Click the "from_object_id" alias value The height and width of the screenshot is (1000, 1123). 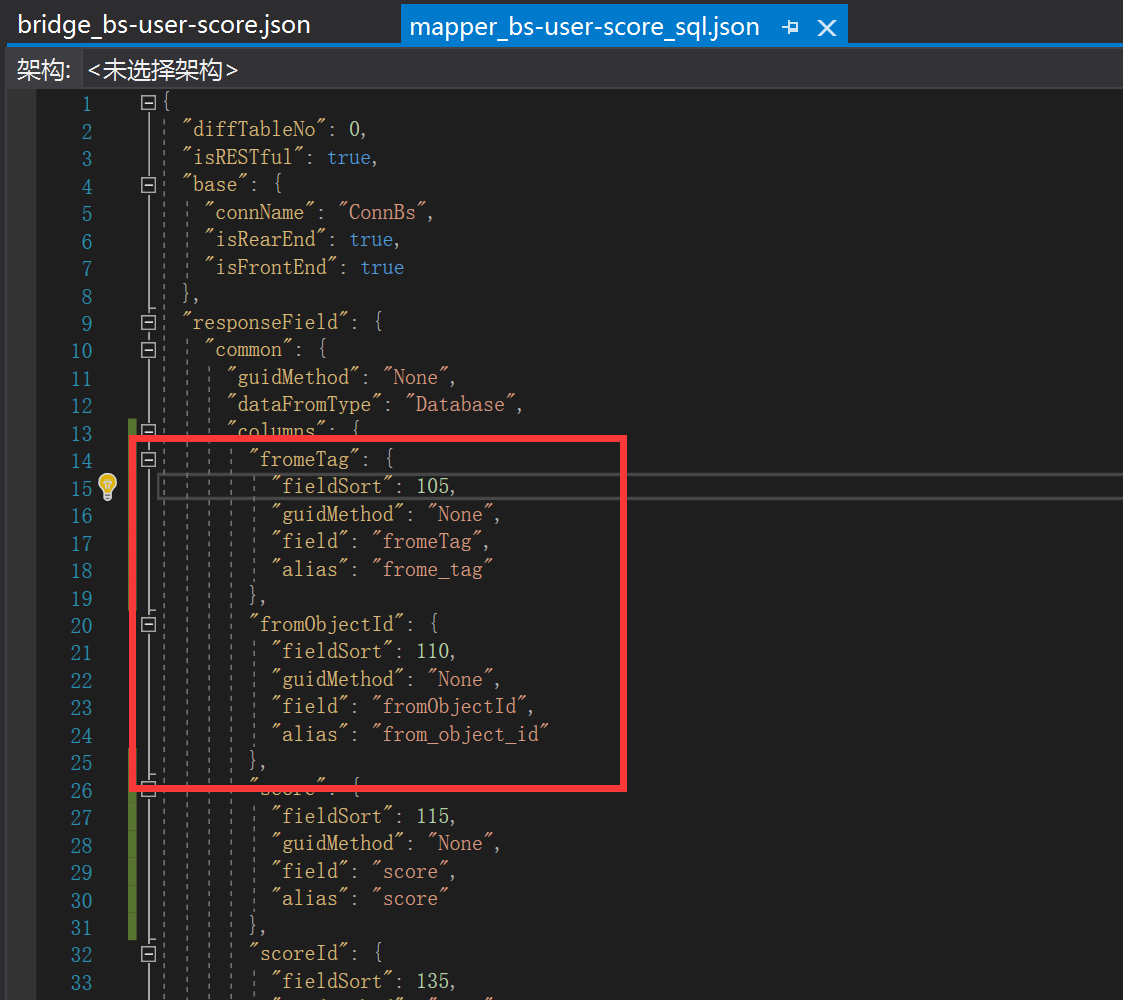(x=460, y=734)
